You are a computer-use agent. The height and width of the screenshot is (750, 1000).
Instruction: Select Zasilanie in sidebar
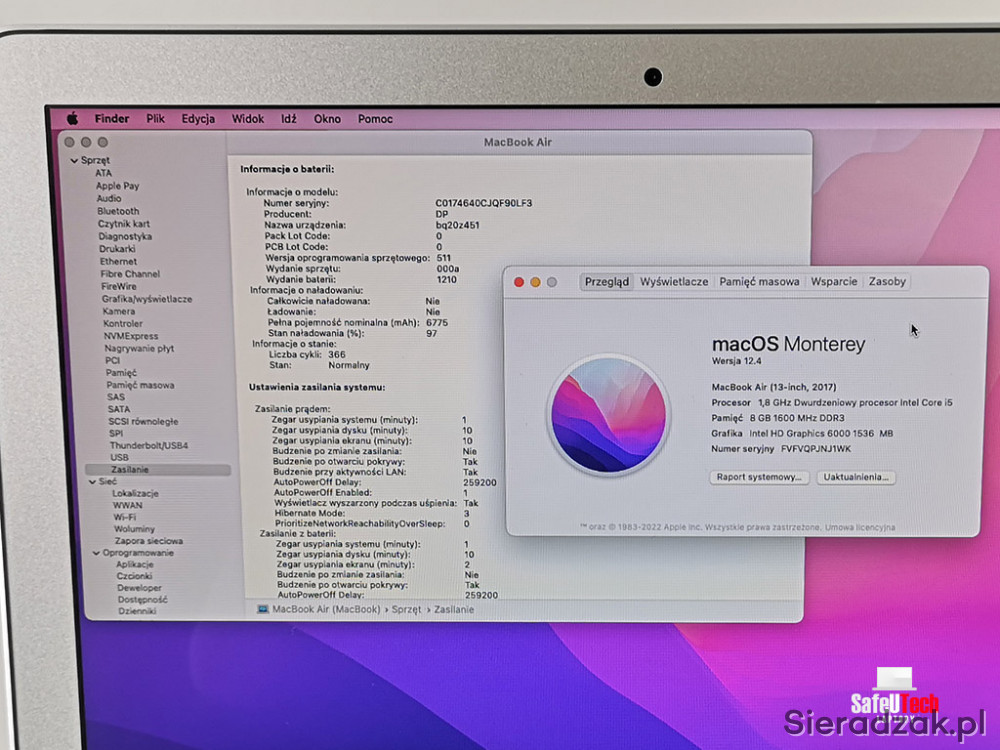(158, 469)
